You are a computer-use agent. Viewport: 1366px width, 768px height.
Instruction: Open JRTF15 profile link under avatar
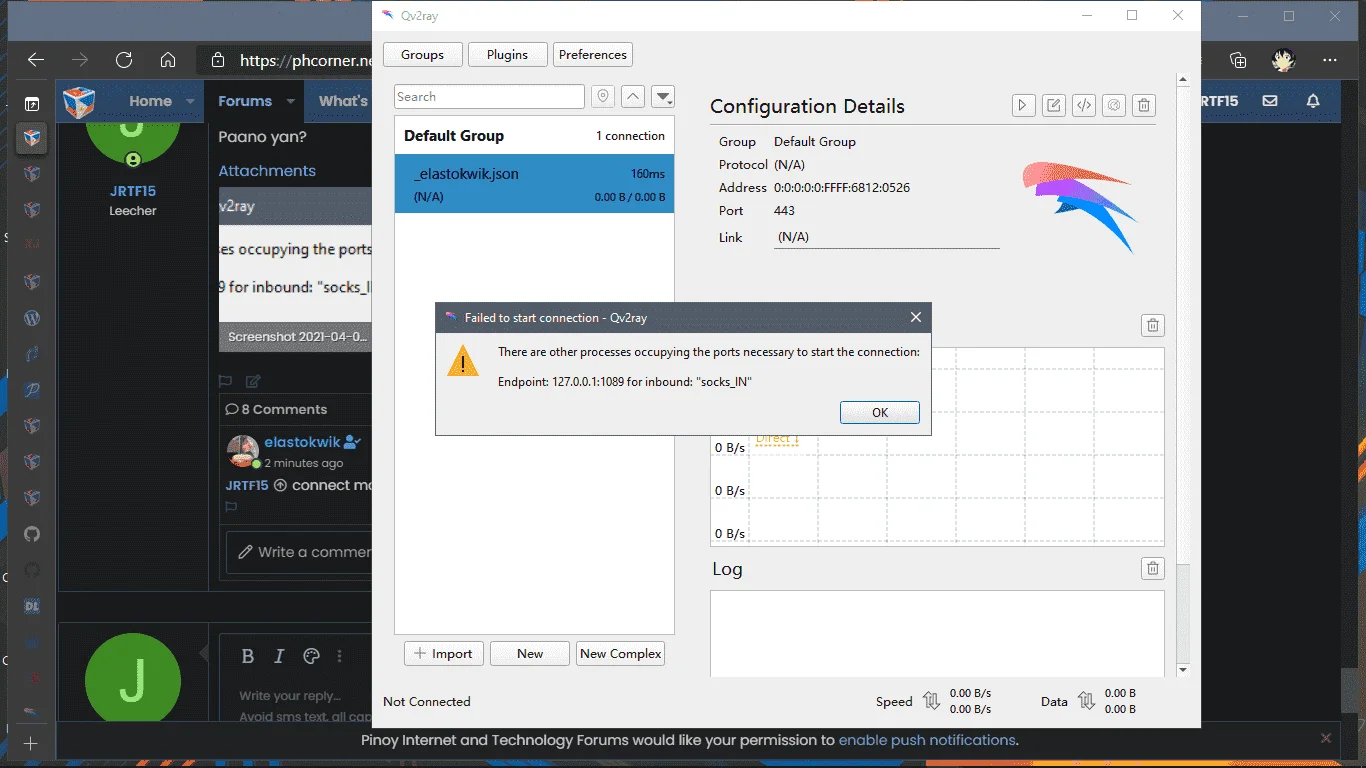(133, 191)
